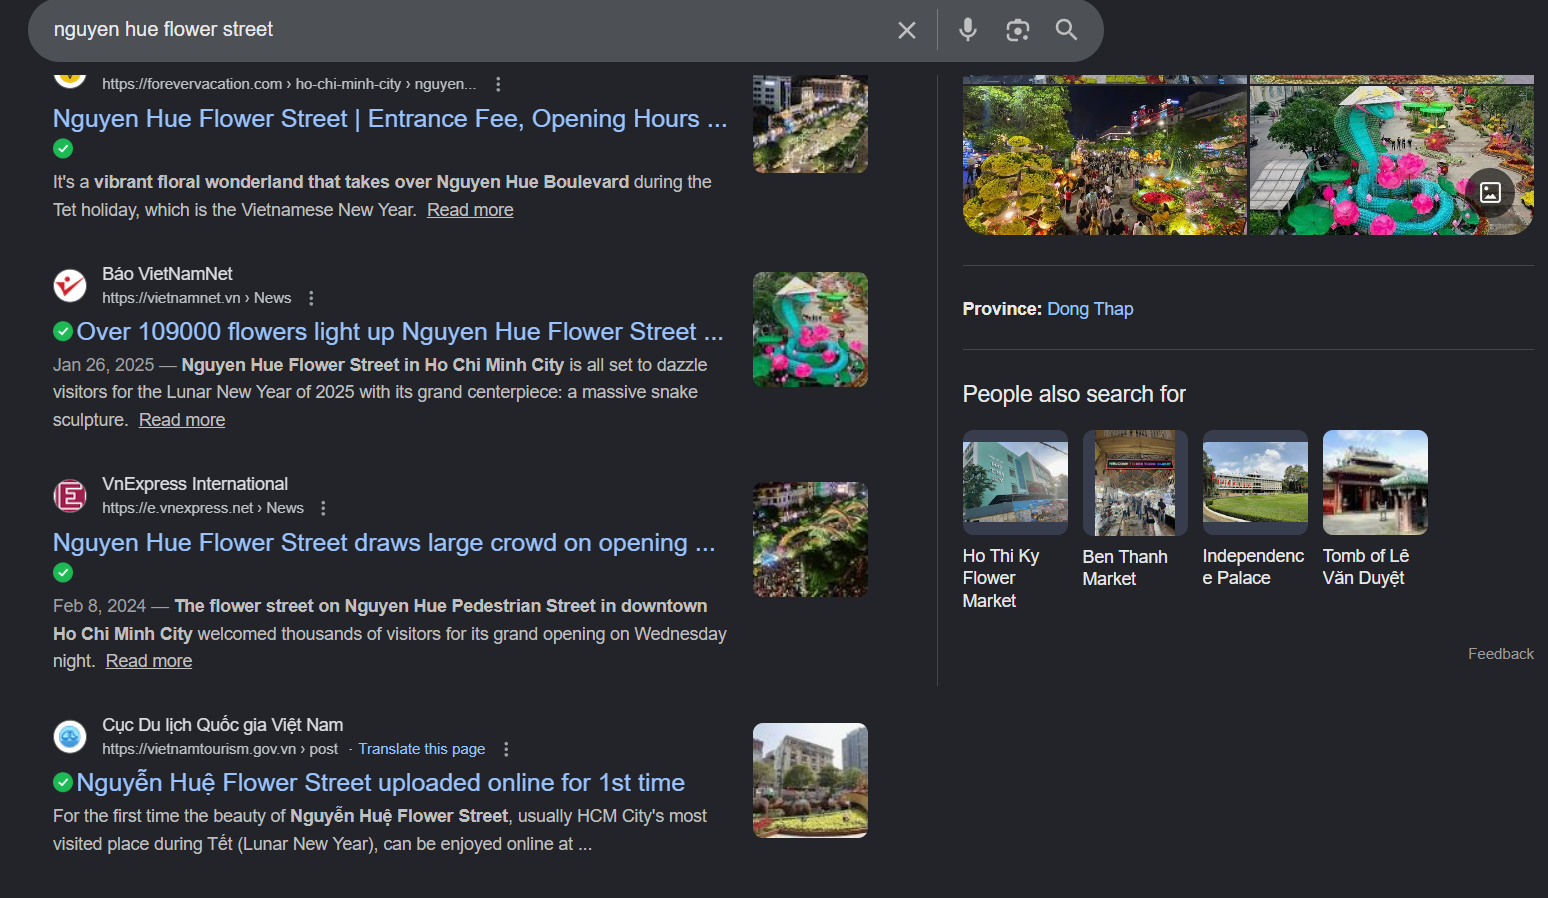Open the Dong Thap province link
Screen dimensions: 1548x898
coord(1090,309)
